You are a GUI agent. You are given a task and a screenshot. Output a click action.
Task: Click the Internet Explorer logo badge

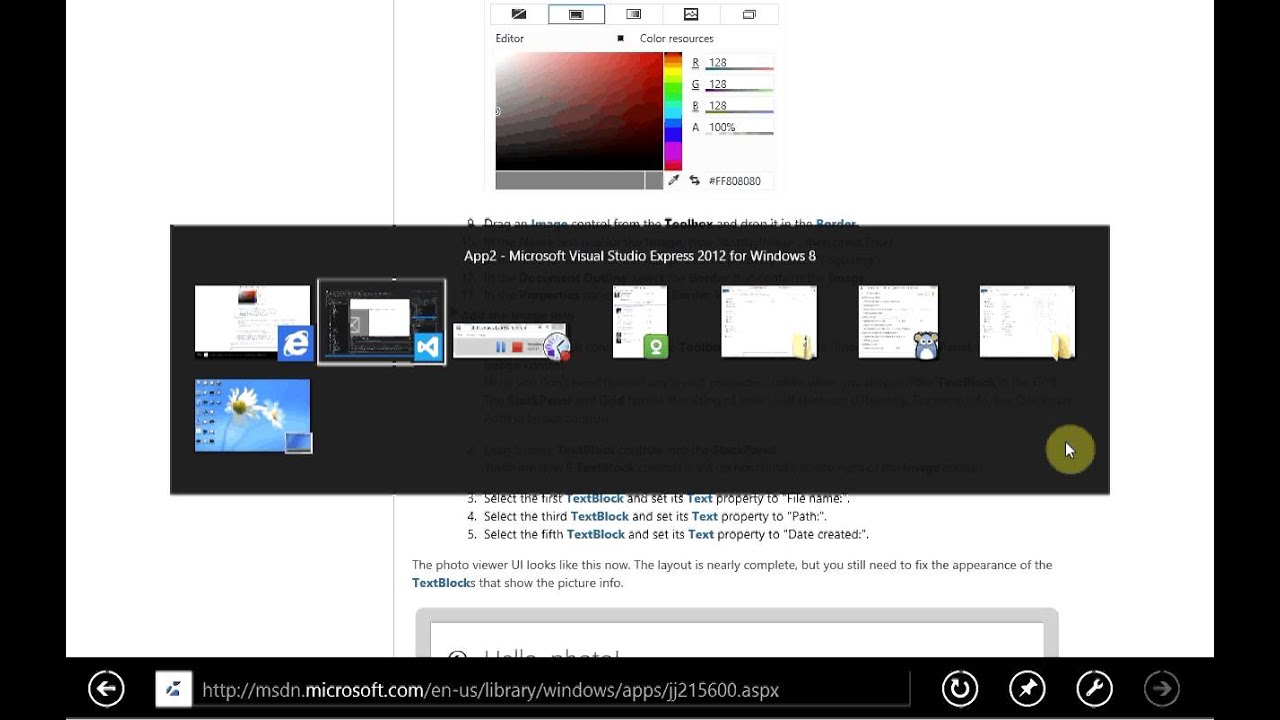click(x=296, y=343)
